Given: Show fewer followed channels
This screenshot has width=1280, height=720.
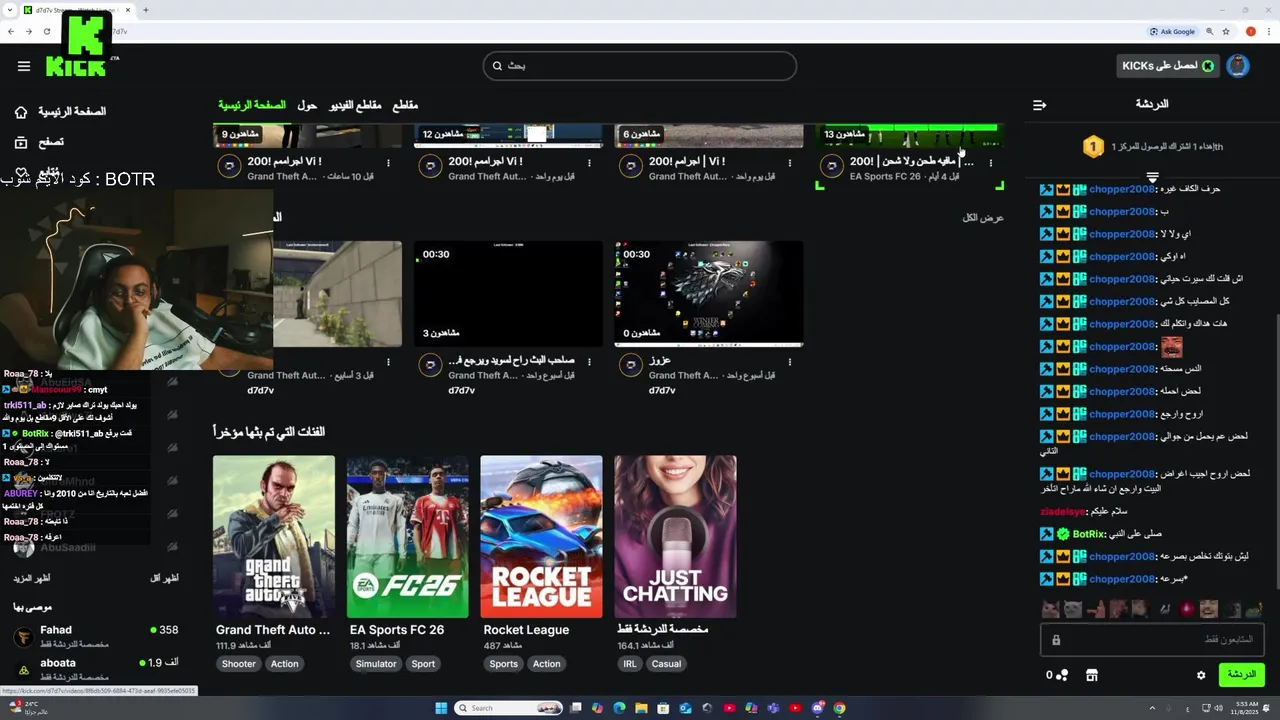Looking at the screenshot, I should (x=165, y=579).
